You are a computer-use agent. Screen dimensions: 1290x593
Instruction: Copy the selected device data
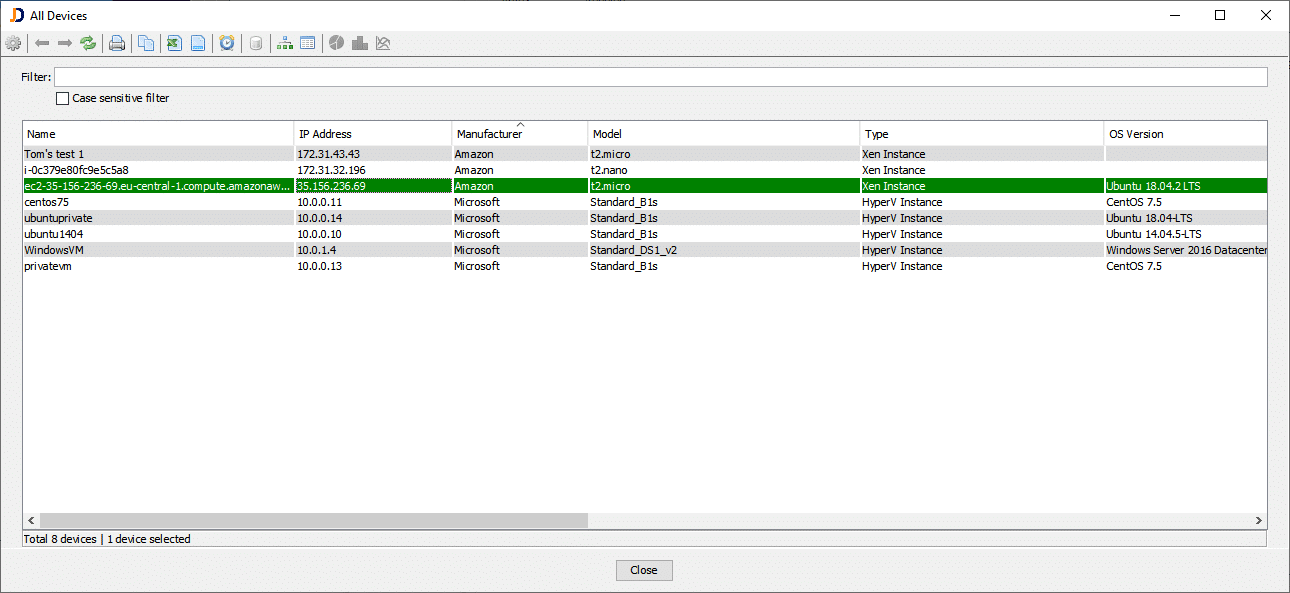(x=144, y=43)
